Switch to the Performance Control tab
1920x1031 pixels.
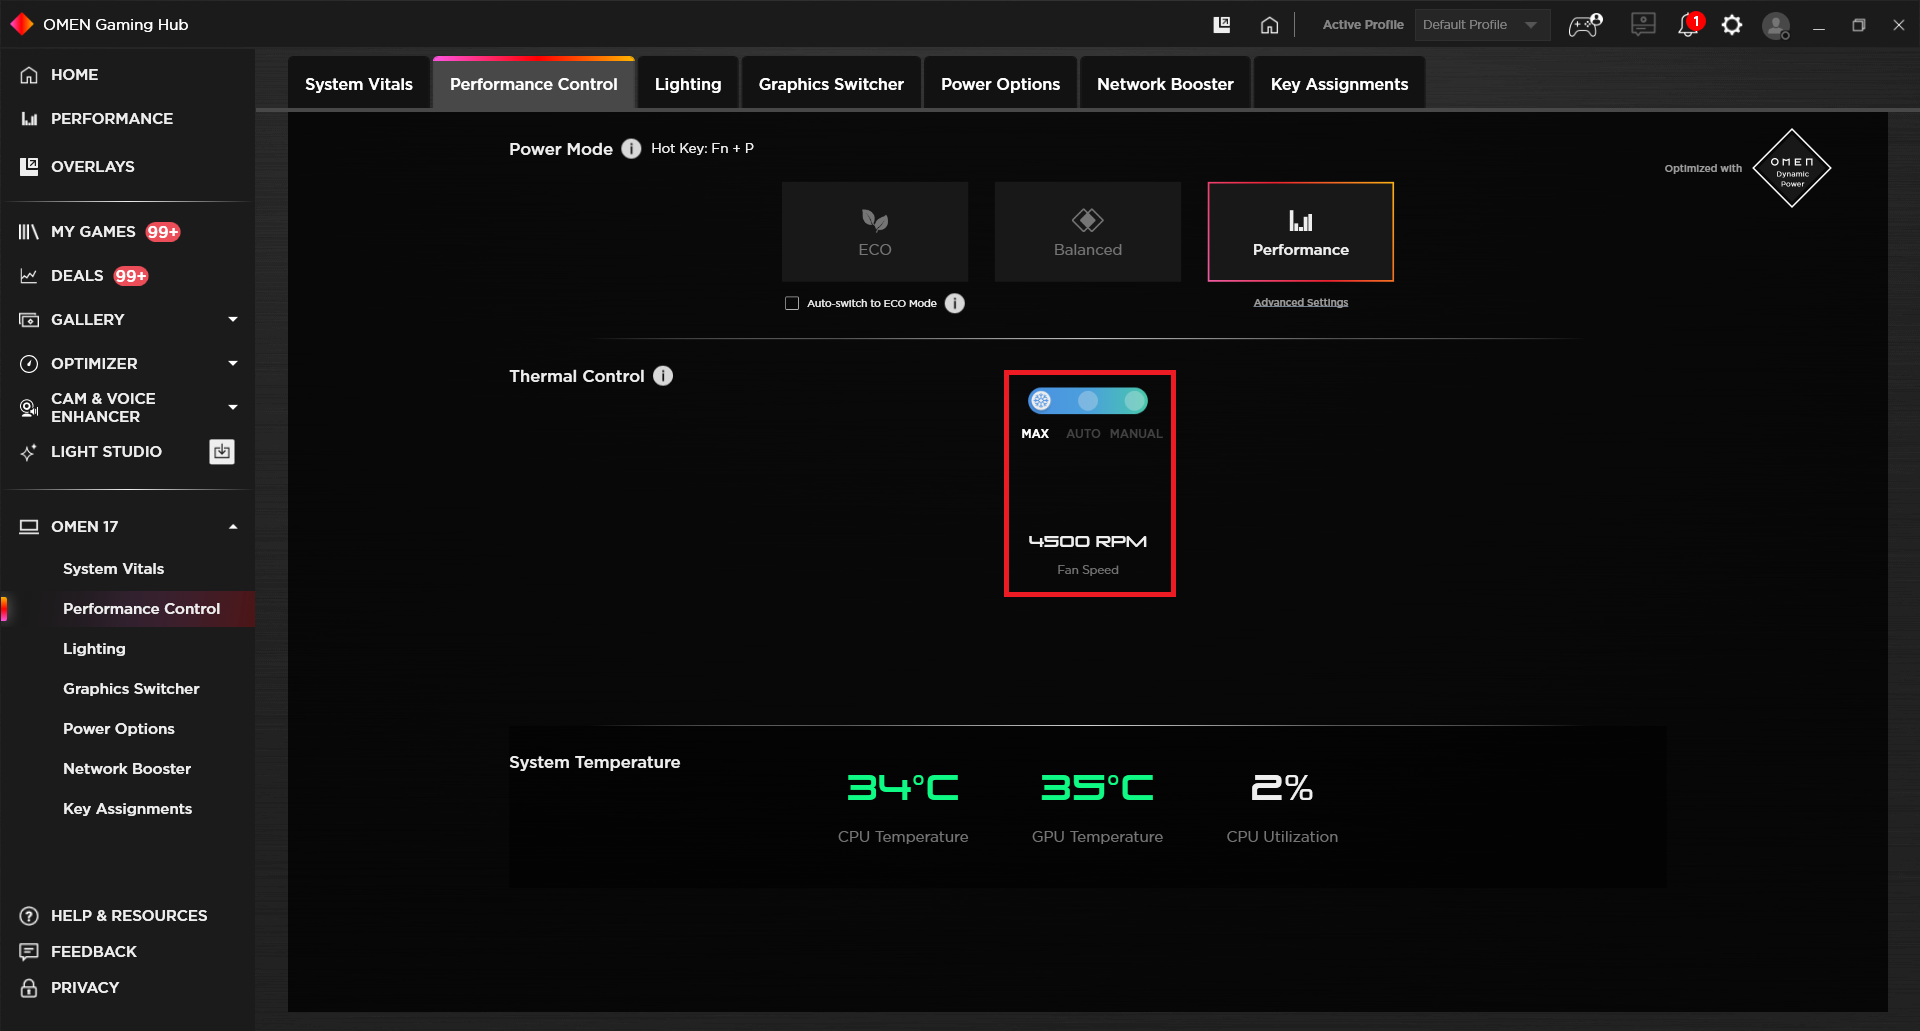point(533,84)
